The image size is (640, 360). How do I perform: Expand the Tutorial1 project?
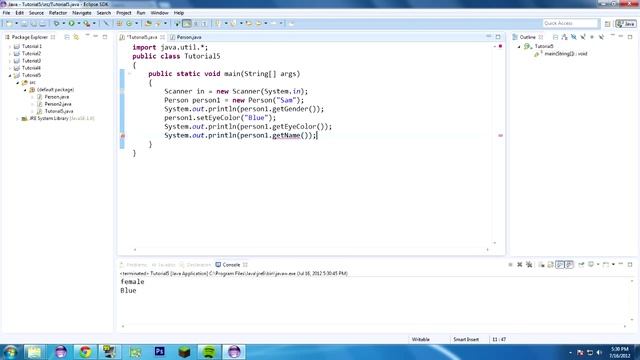[10, 47]
